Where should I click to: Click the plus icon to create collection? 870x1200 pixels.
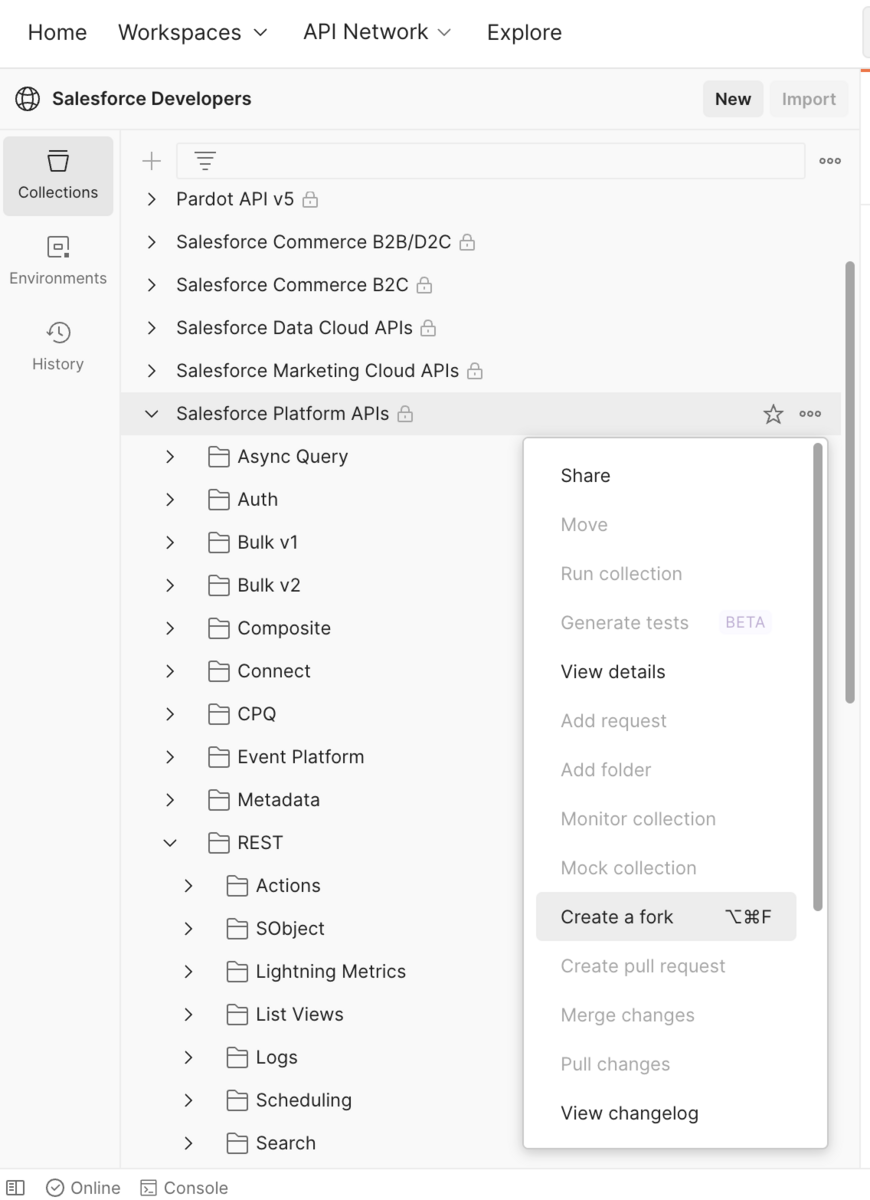tap(151, 160)
